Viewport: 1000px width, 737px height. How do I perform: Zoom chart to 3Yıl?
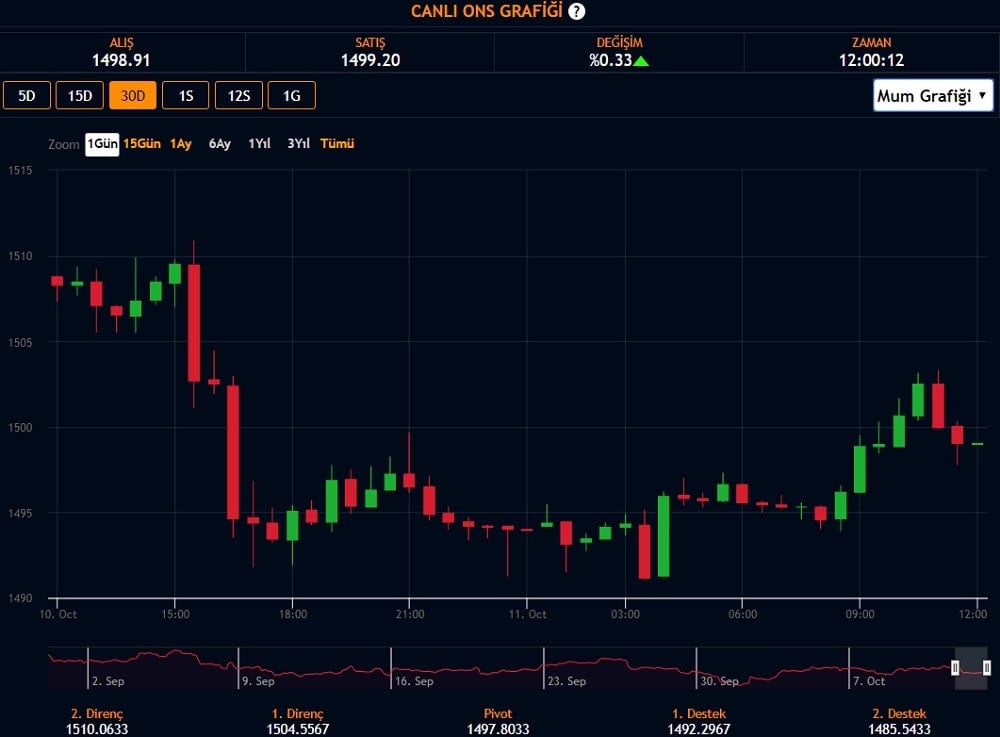(298, 144)
